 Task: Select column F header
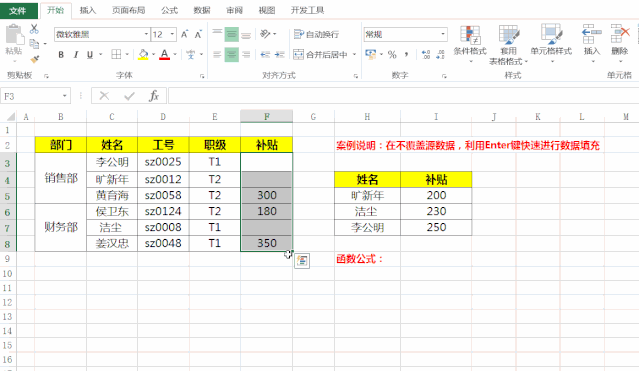click(x=267, y=117)
